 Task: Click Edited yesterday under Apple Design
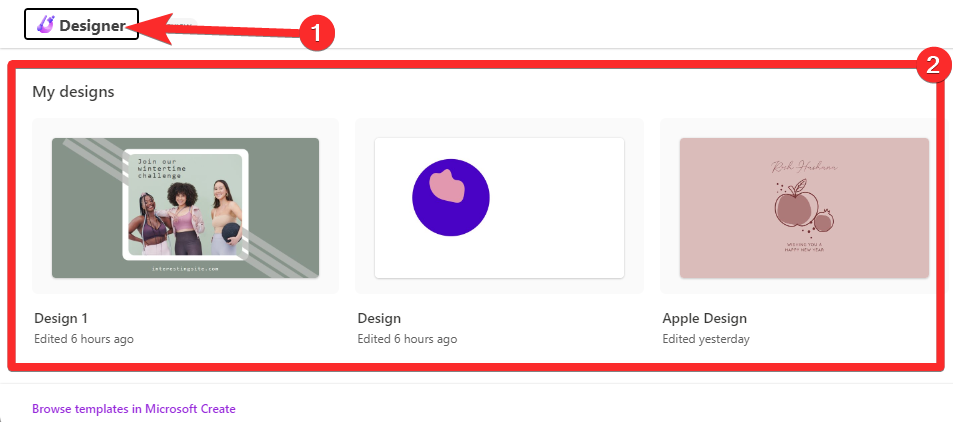pos(706,339)
